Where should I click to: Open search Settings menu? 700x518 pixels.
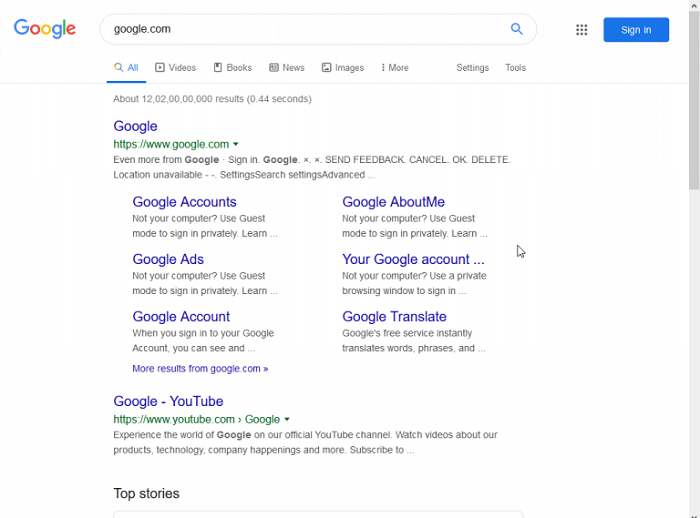pyautogui.click(x=472, y=68)
